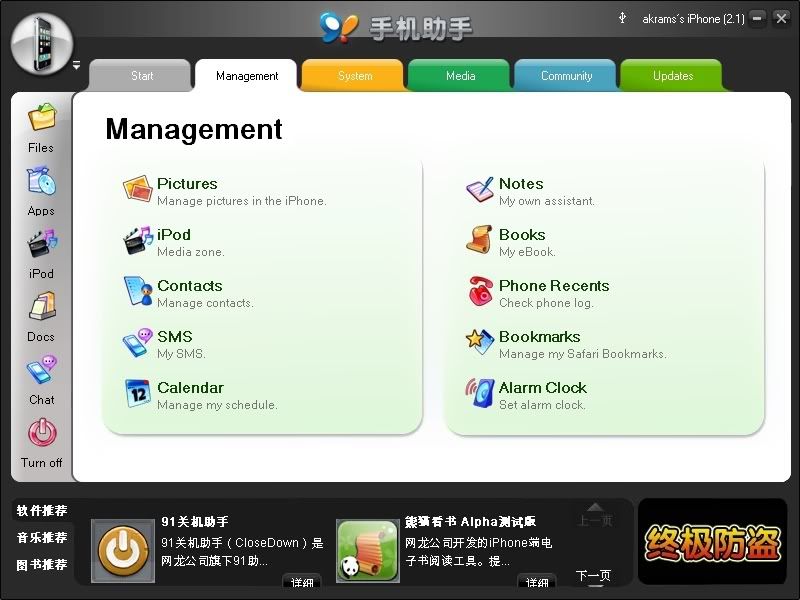Click 详细 button under 91关机助手
This screenshot has width=800, height=600.
tap(302, 582)
